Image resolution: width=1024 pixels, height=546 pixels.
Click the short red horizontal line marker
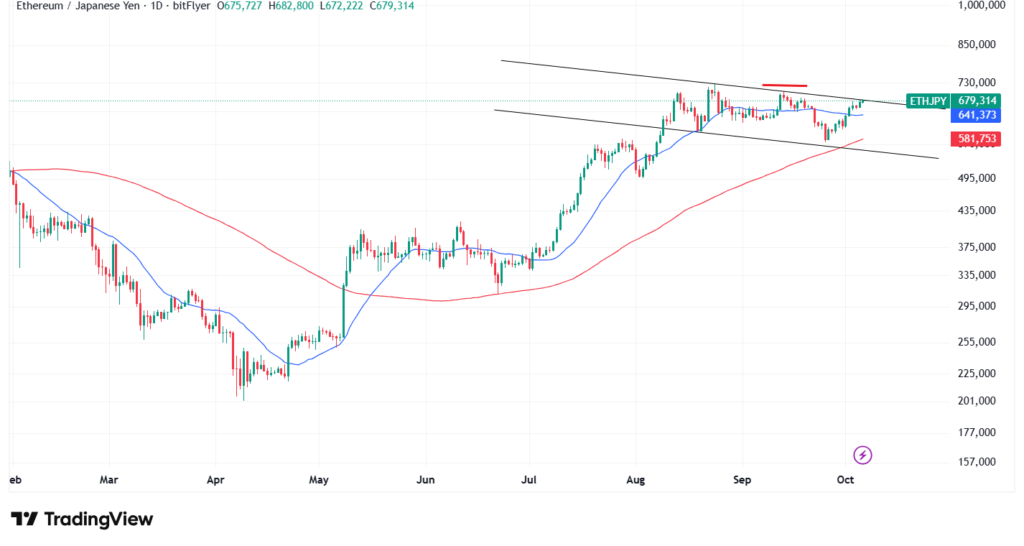784,86
